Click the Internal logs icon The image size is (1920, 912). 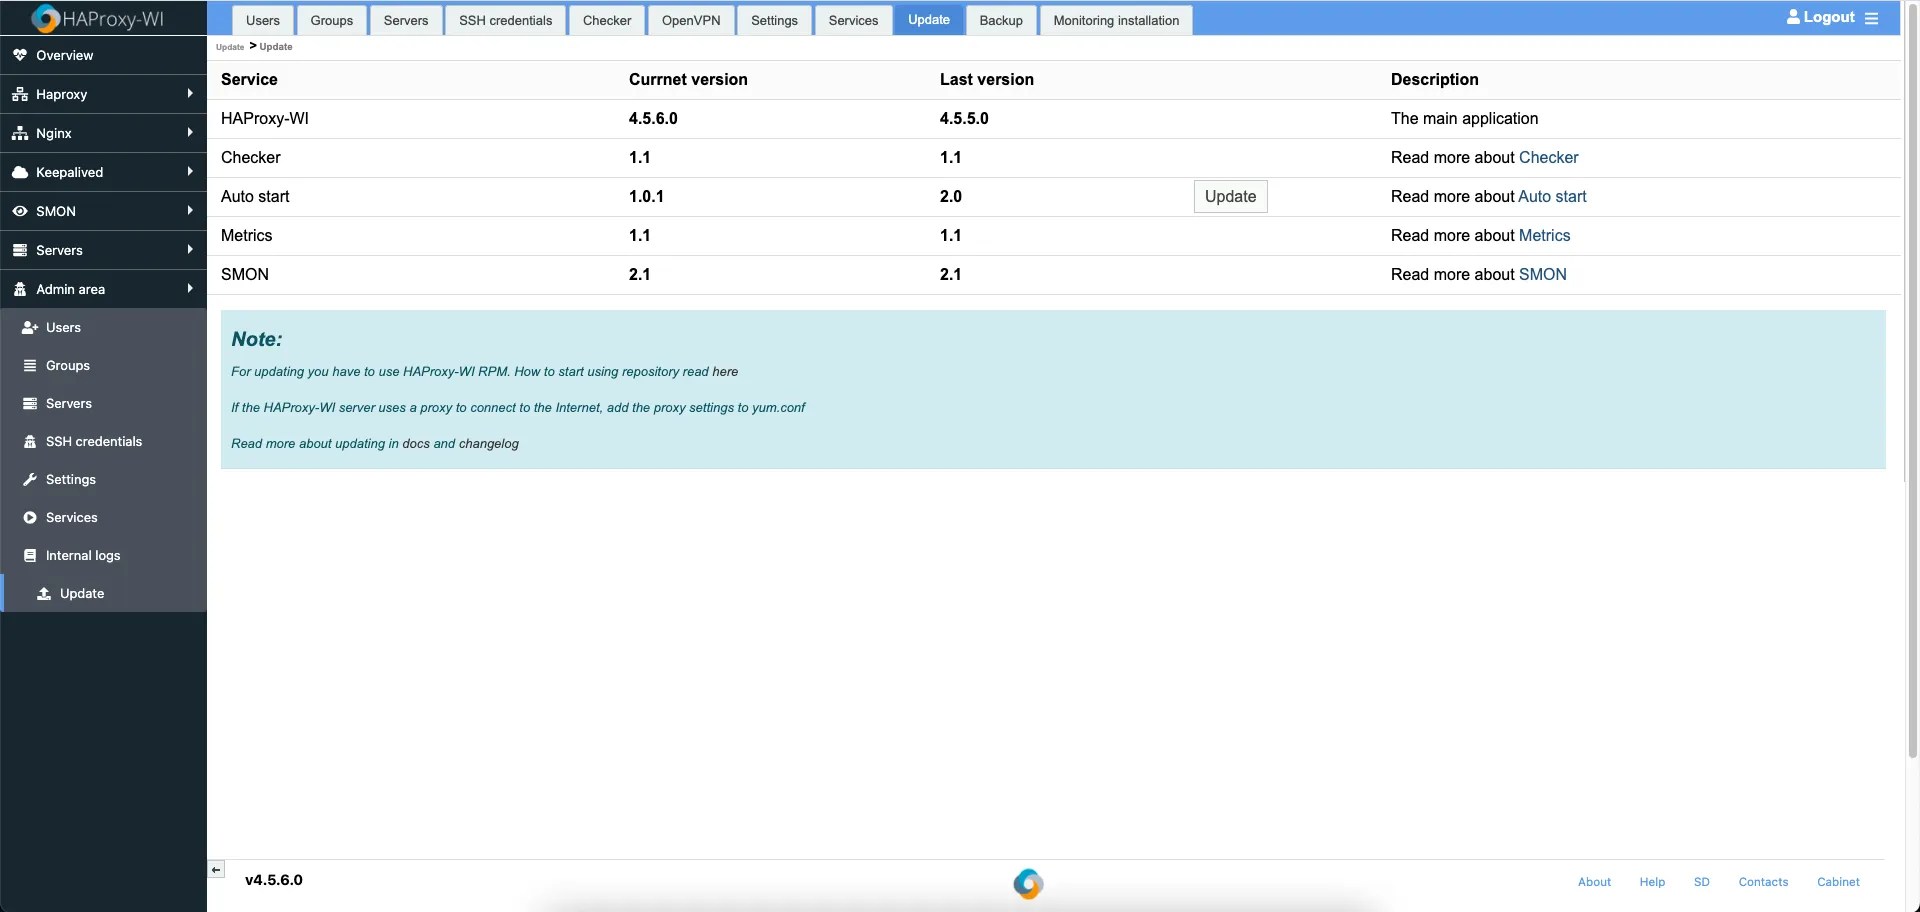[30, 555]
